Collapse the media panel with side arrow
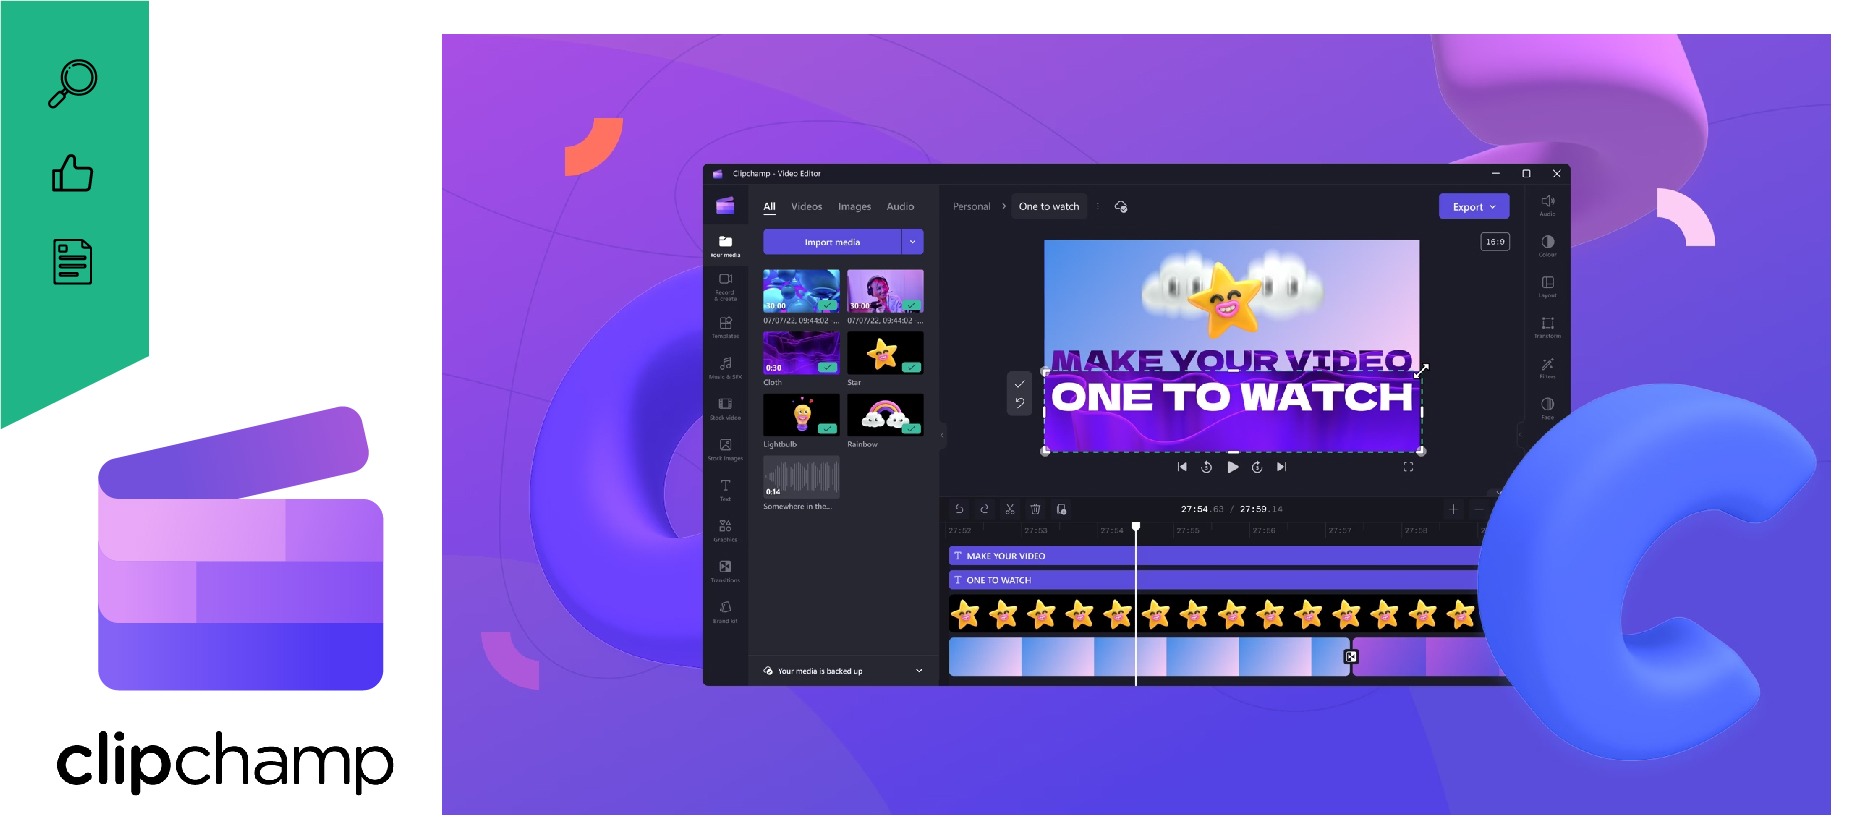The image size is (1876, 835). click(x=942, y=435)
